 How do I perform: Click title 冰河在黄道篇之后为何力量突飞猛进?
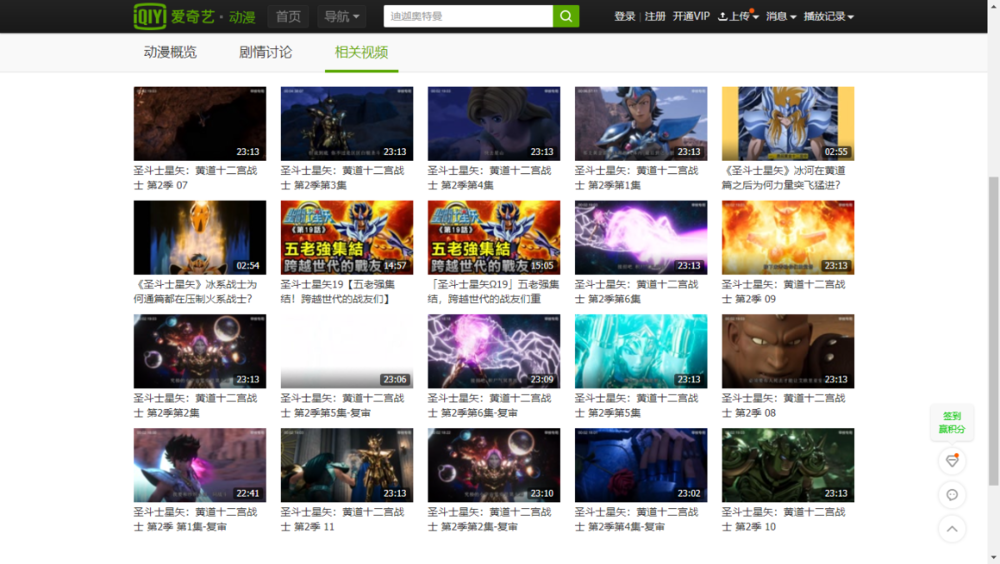pyautogui.click(x=784, y=178)
